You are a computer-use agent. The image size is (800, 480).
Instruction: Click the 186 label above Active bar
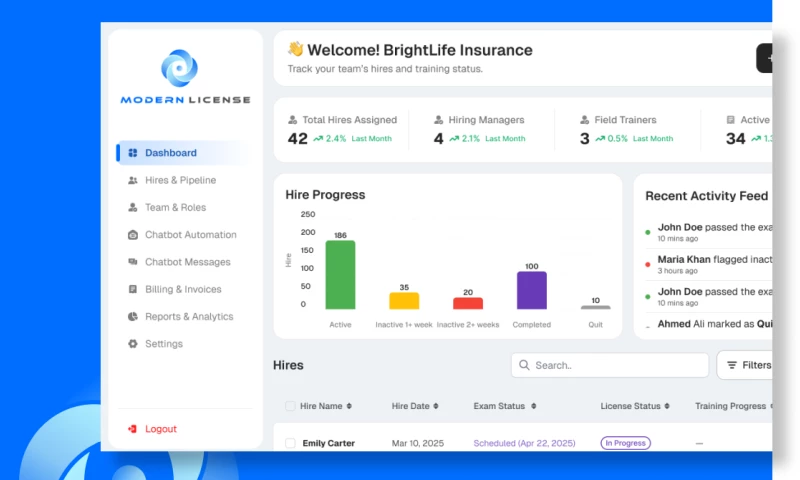[340, 235]
